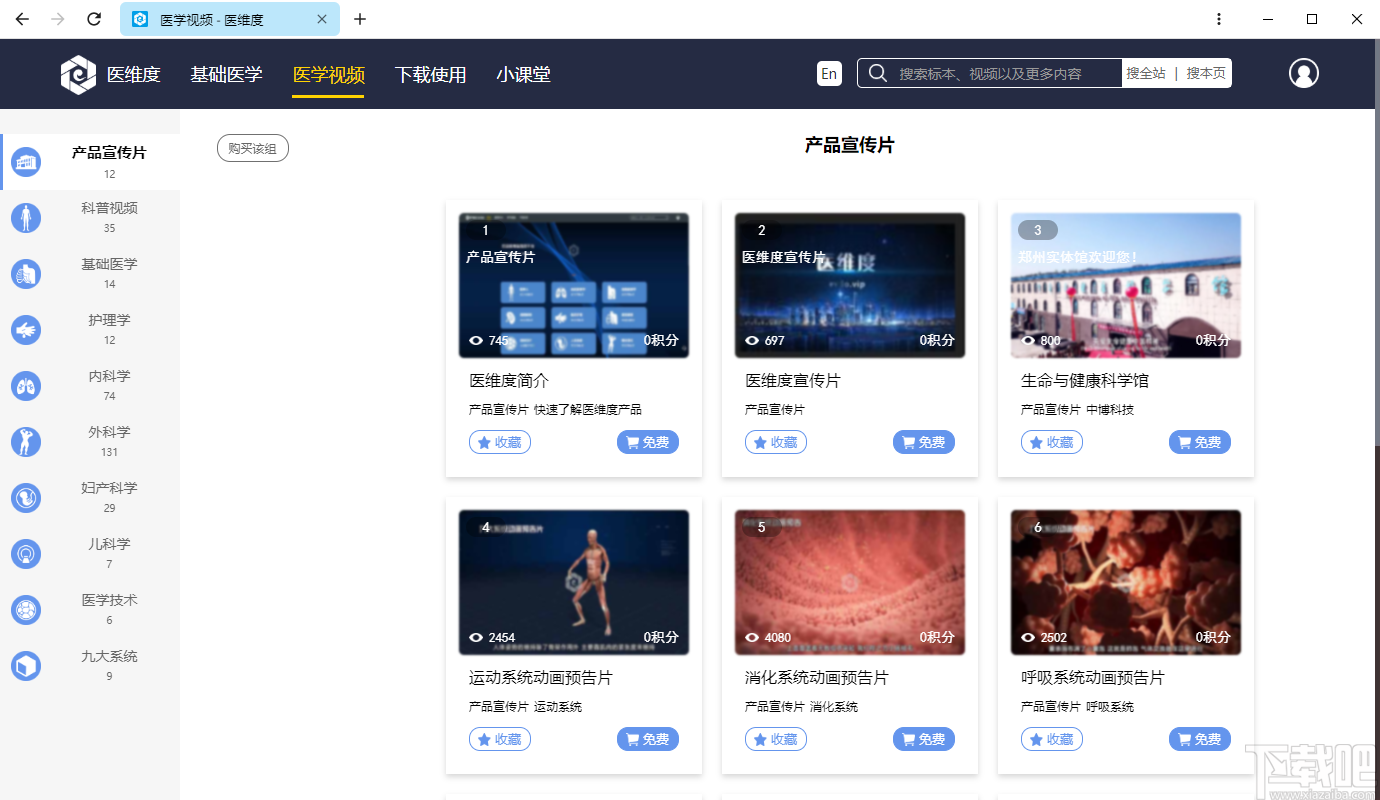This screenshot has height=800, width=1380.
Task: Click the 购买该组 button
Action: coord(252,147)
